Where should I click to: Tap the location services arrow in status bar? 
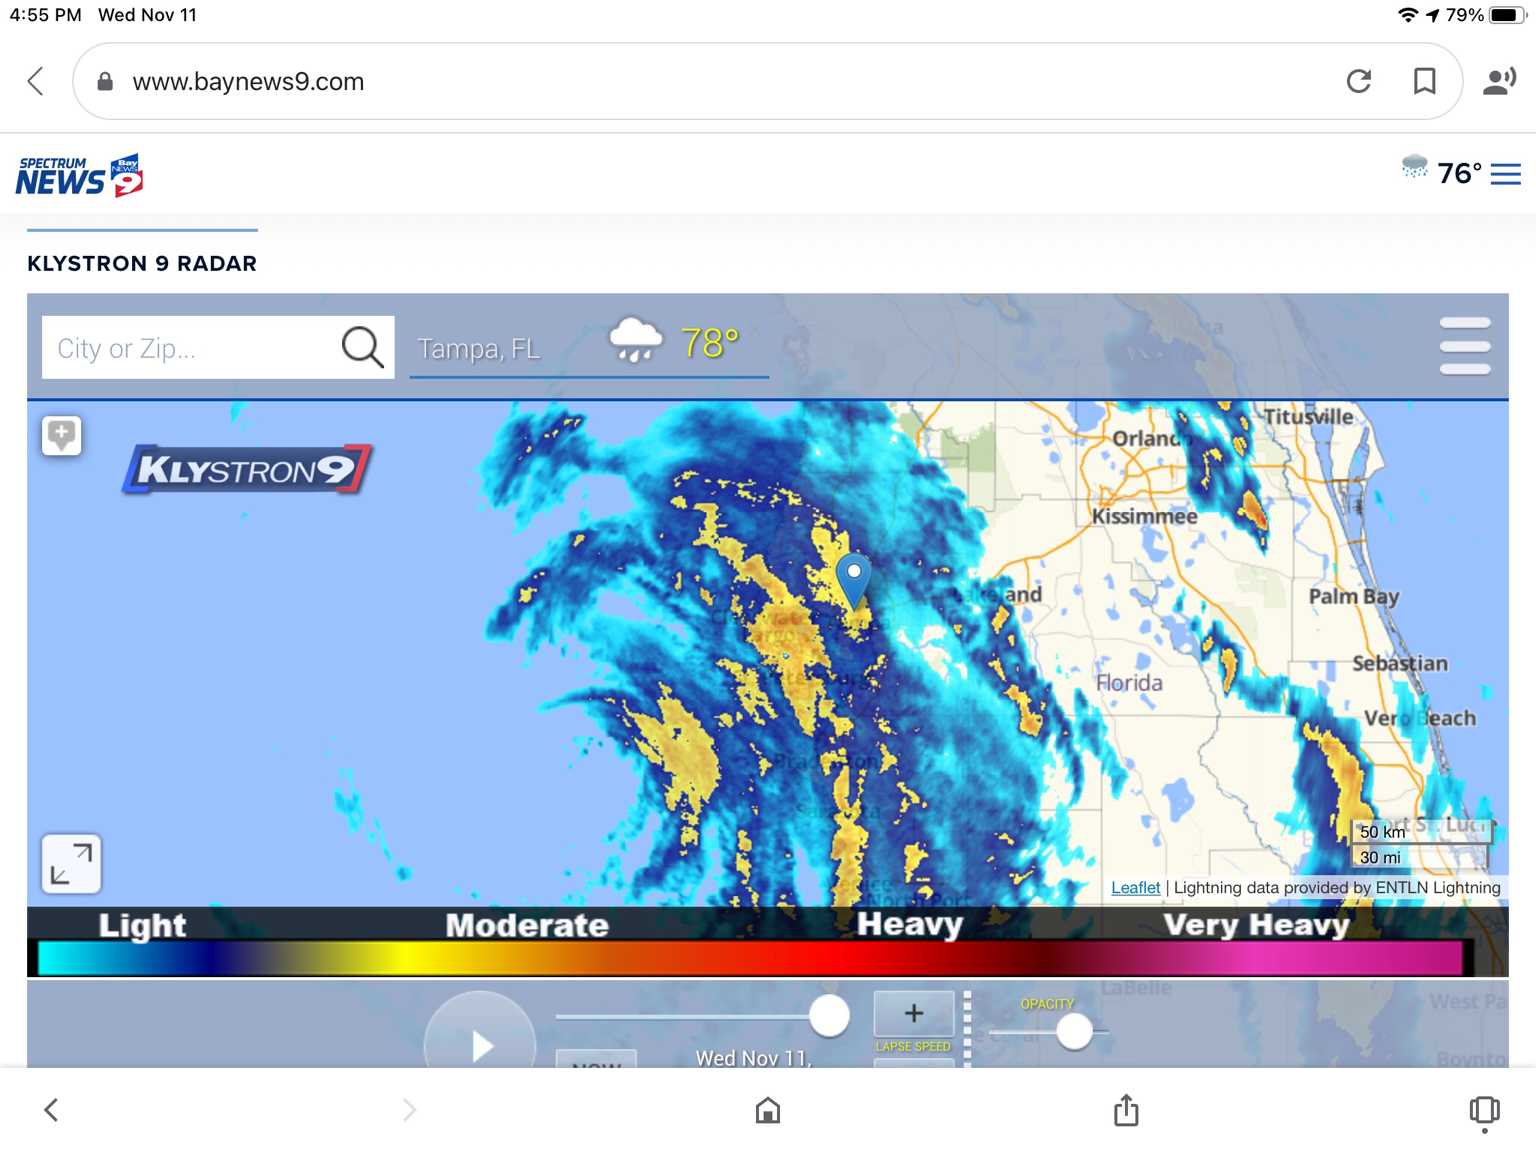tap(1433, 15)
